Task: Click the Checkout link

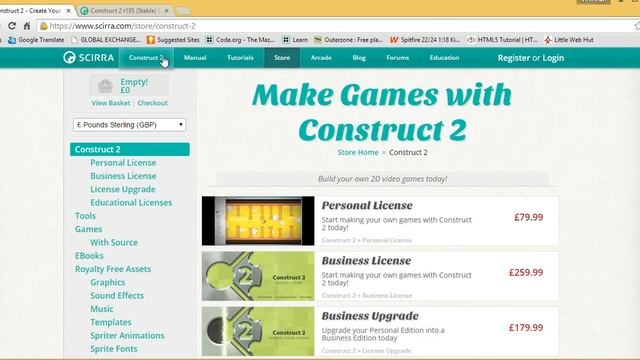Action: coord(152,103)
